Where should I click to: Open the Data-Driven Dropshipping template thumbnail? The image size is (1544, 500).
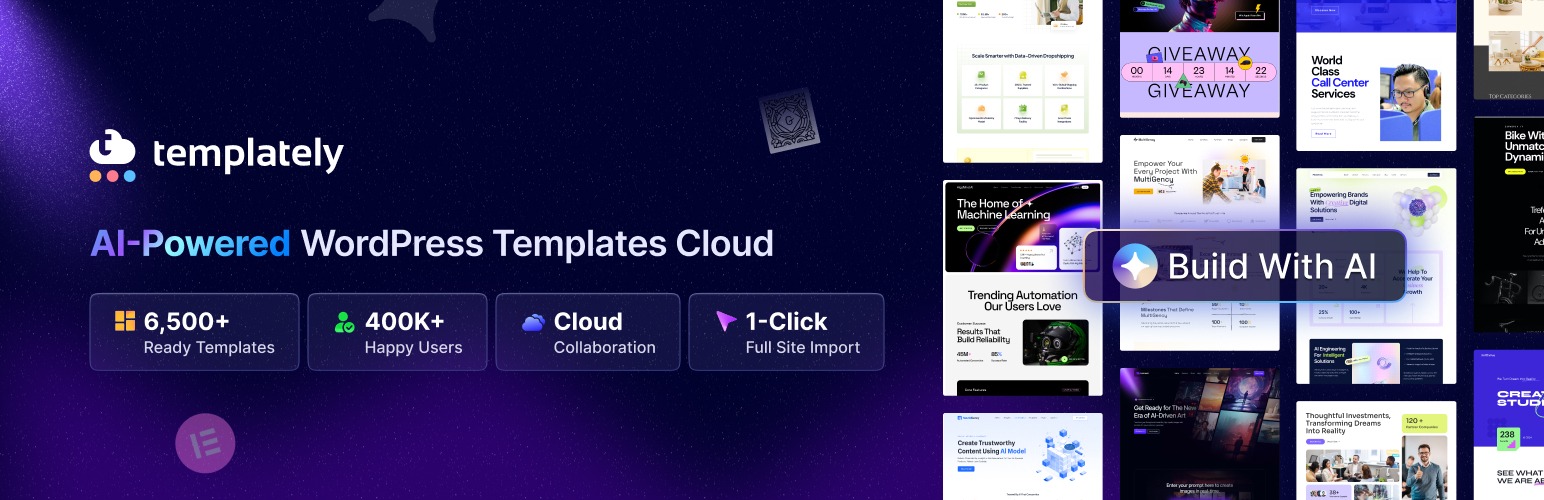pos(1022,81)
